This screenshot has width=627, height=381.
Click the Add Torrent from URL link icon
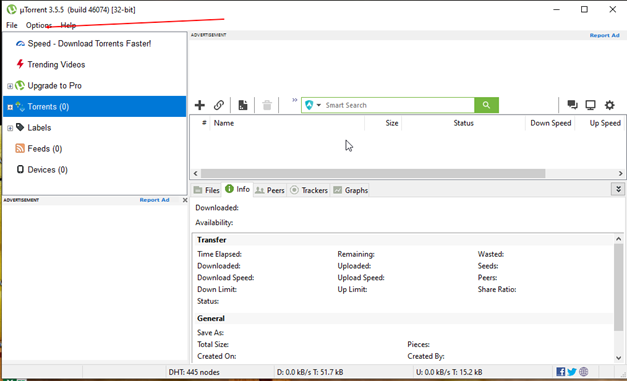pos(219,105)
